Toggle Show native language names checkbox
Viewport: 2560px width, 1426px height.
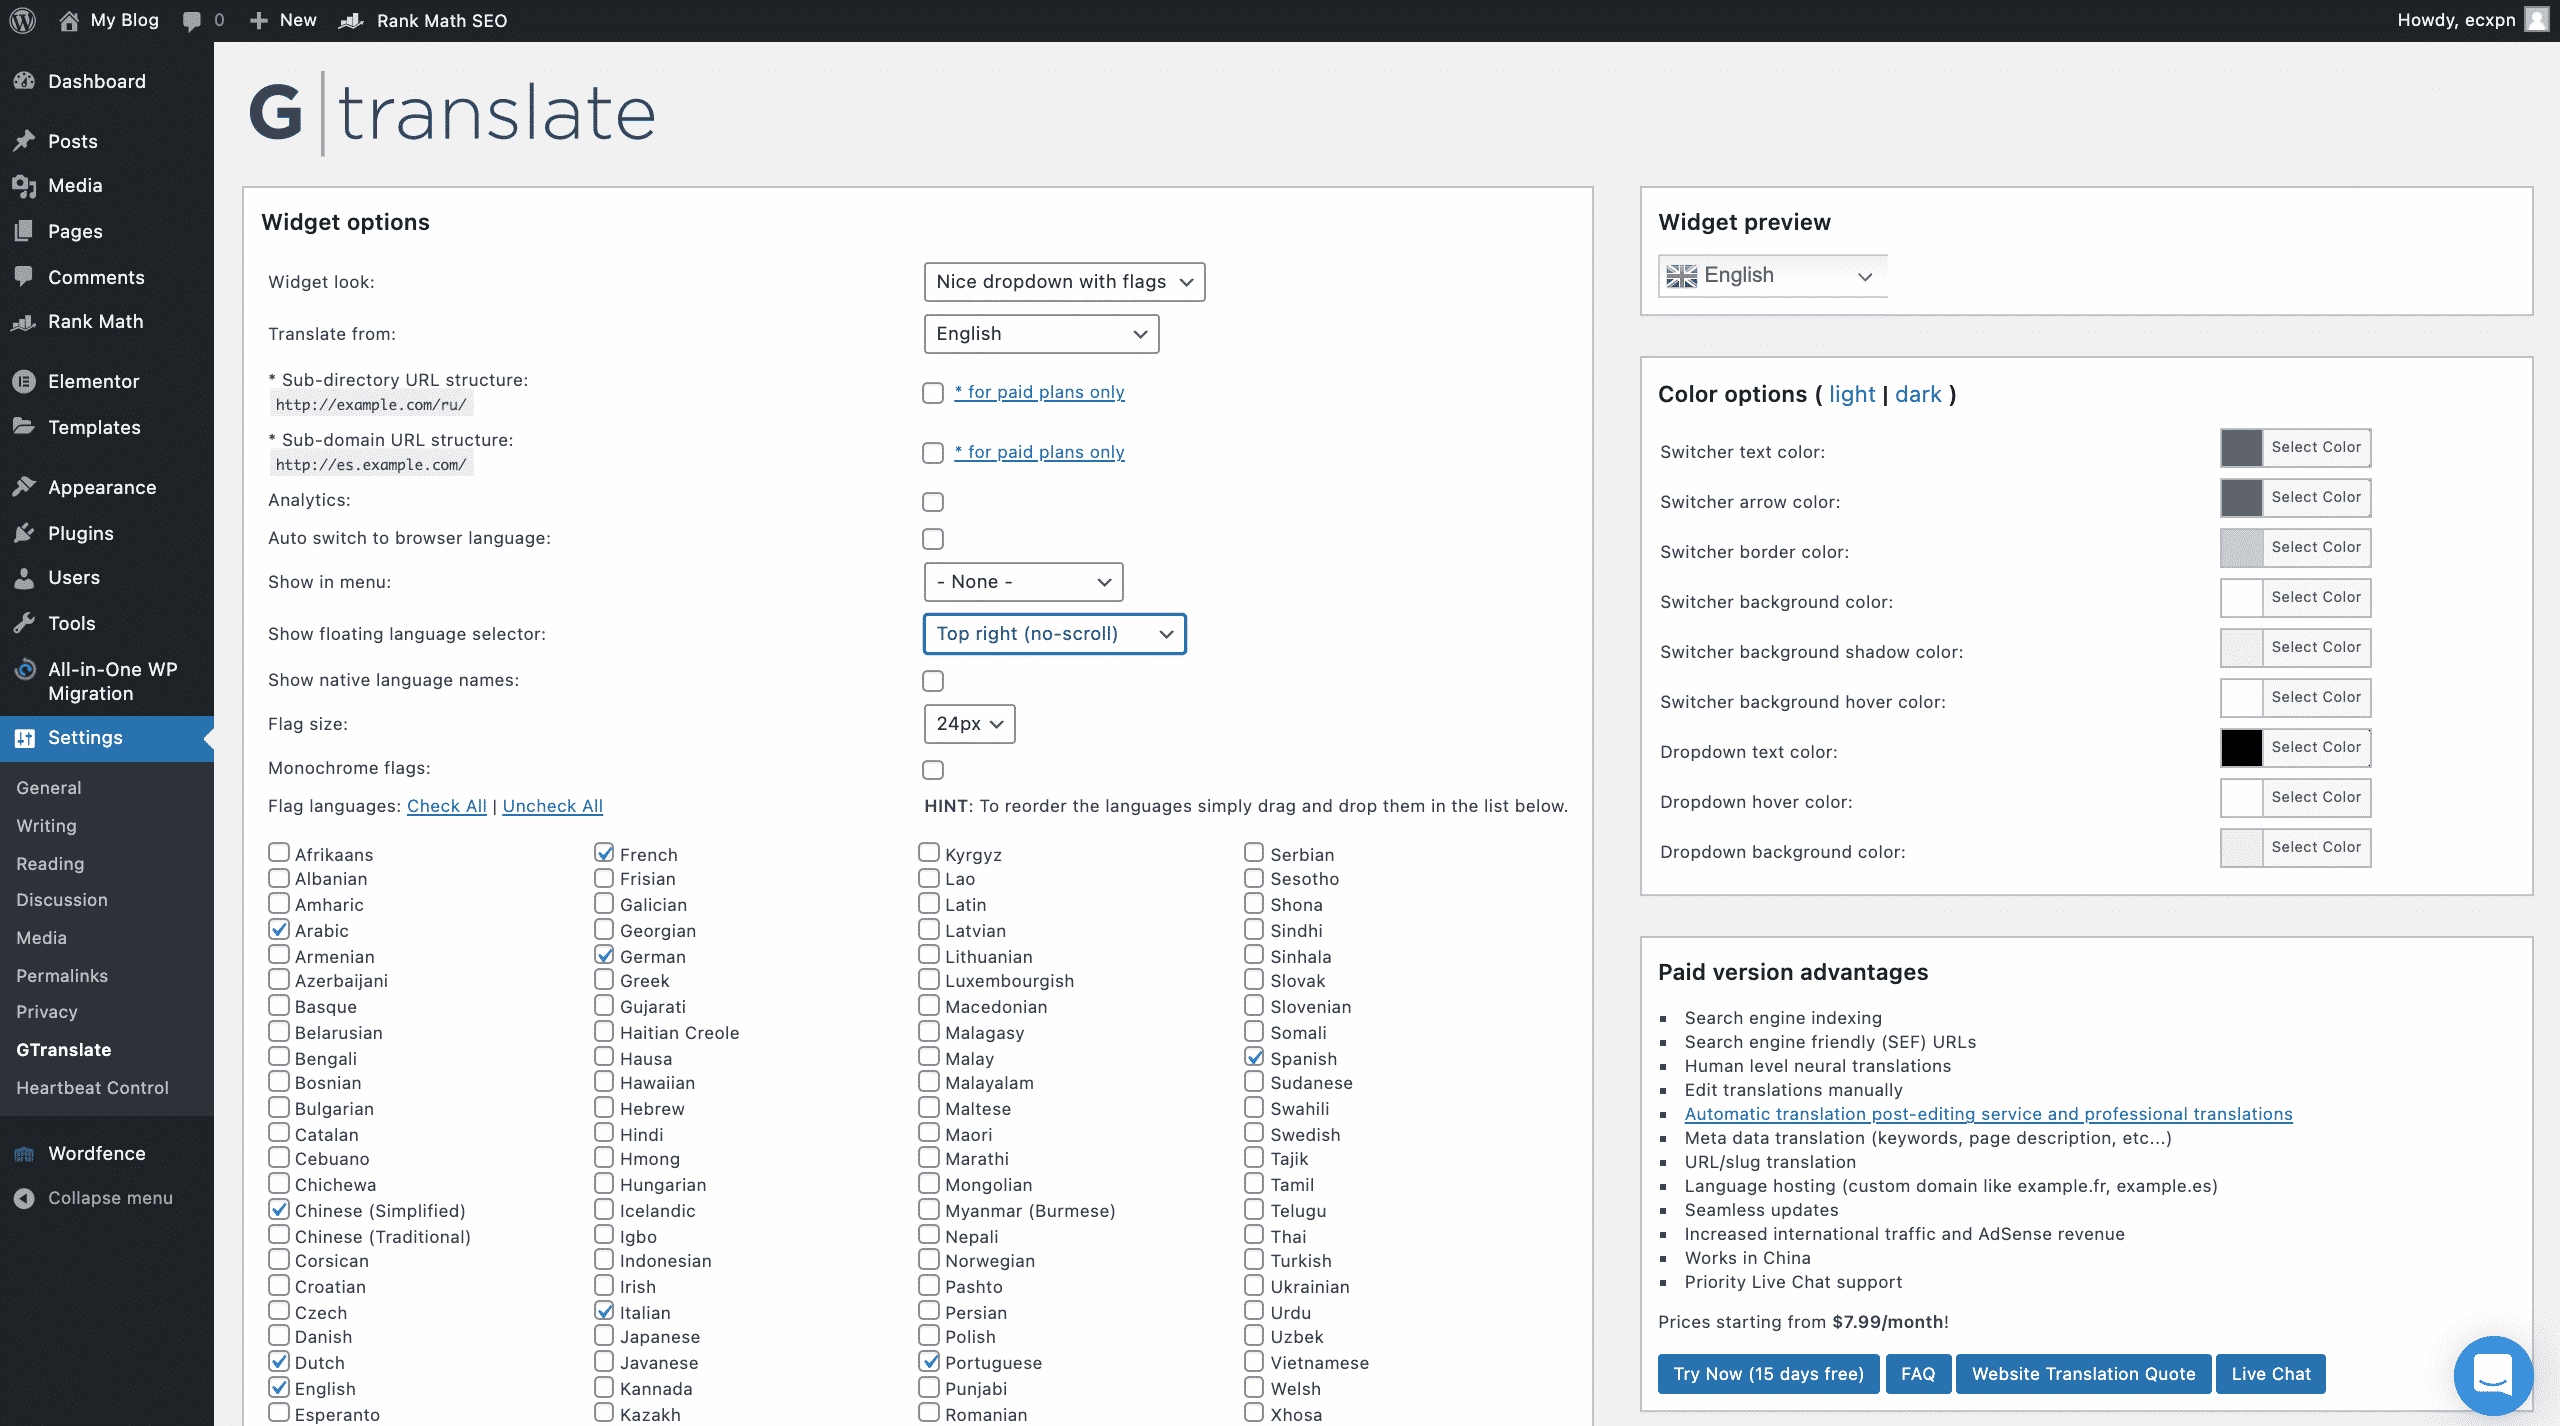(x=933, y=681)
